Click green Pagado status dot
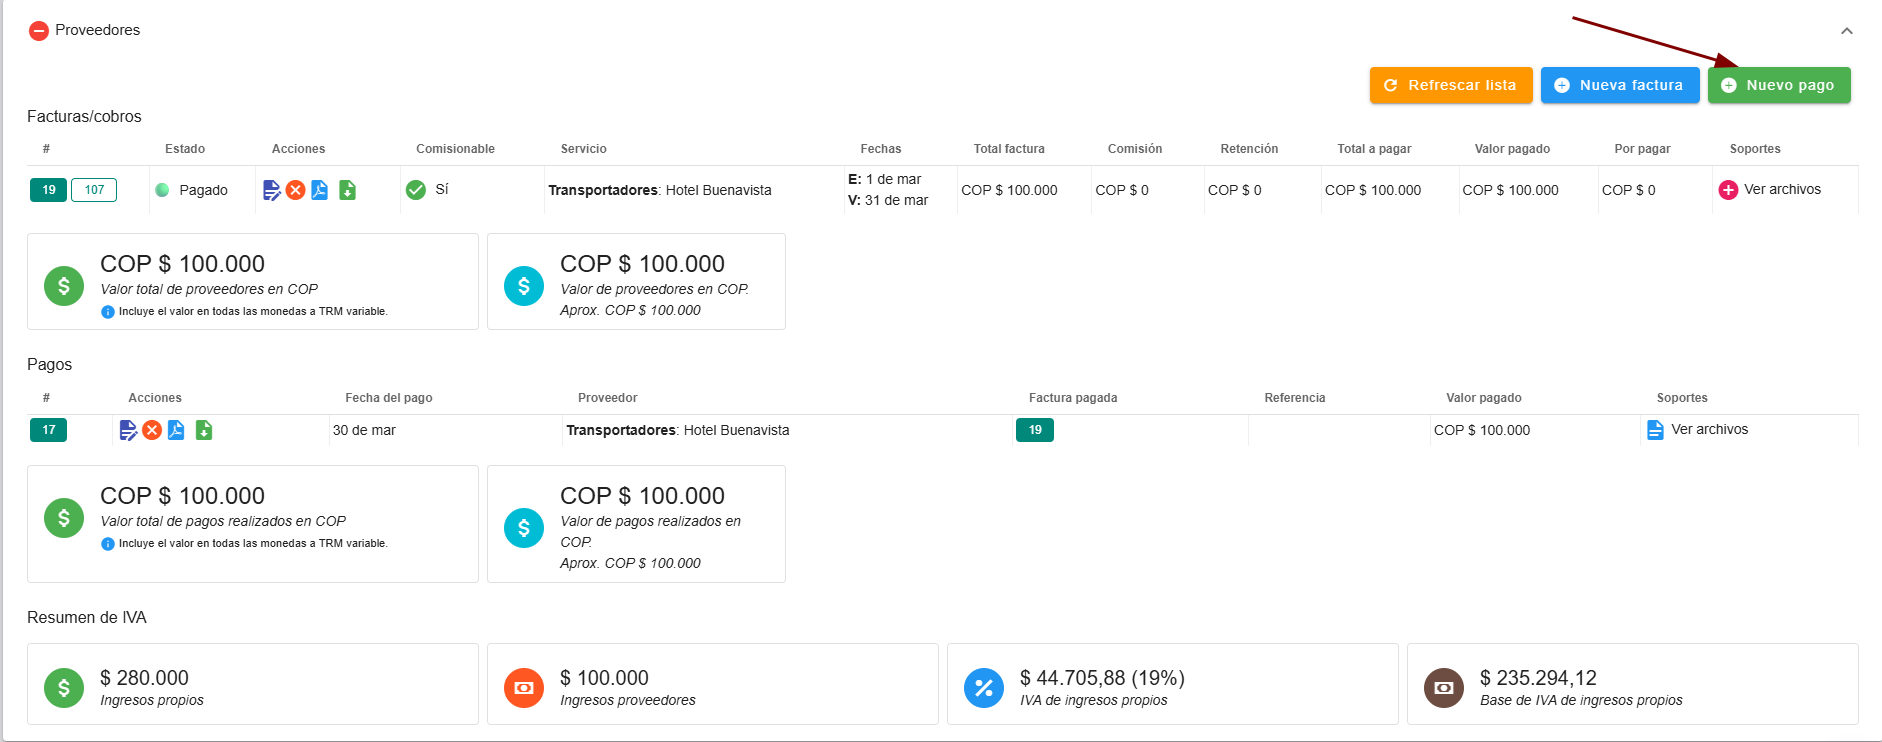This screenshot has height=742, width=1882. pos(162,190)
